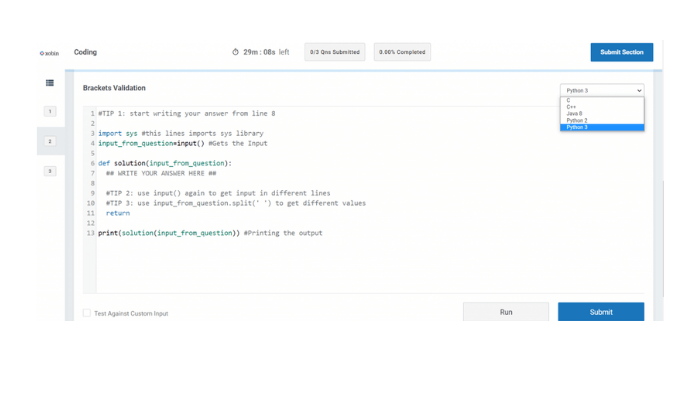Click the 0/3 Qns Submitted badge
700x400 pixels.
coord(334,52)
